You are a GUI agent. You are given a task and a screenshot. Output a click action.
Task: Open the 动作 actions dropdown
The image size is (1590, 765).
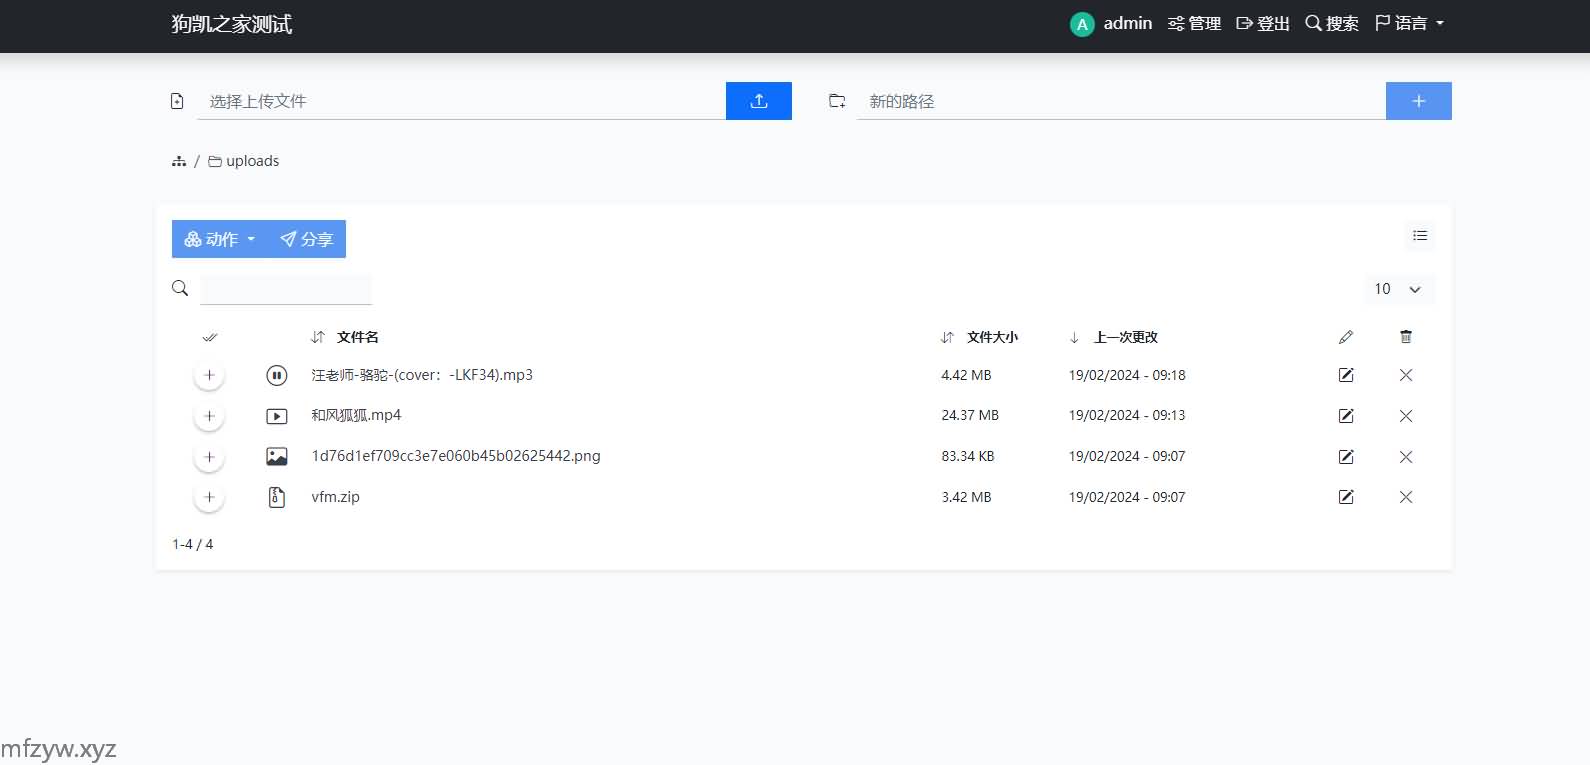click(220, 239)
